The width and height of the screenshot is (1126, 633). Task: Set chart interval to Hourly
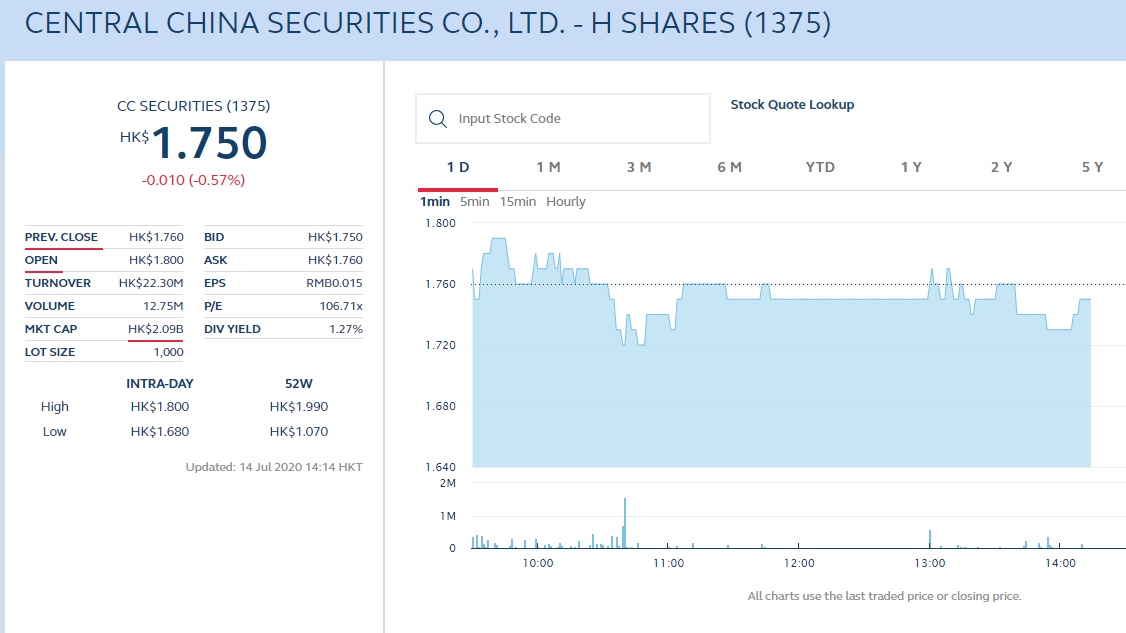click(566, 202)
